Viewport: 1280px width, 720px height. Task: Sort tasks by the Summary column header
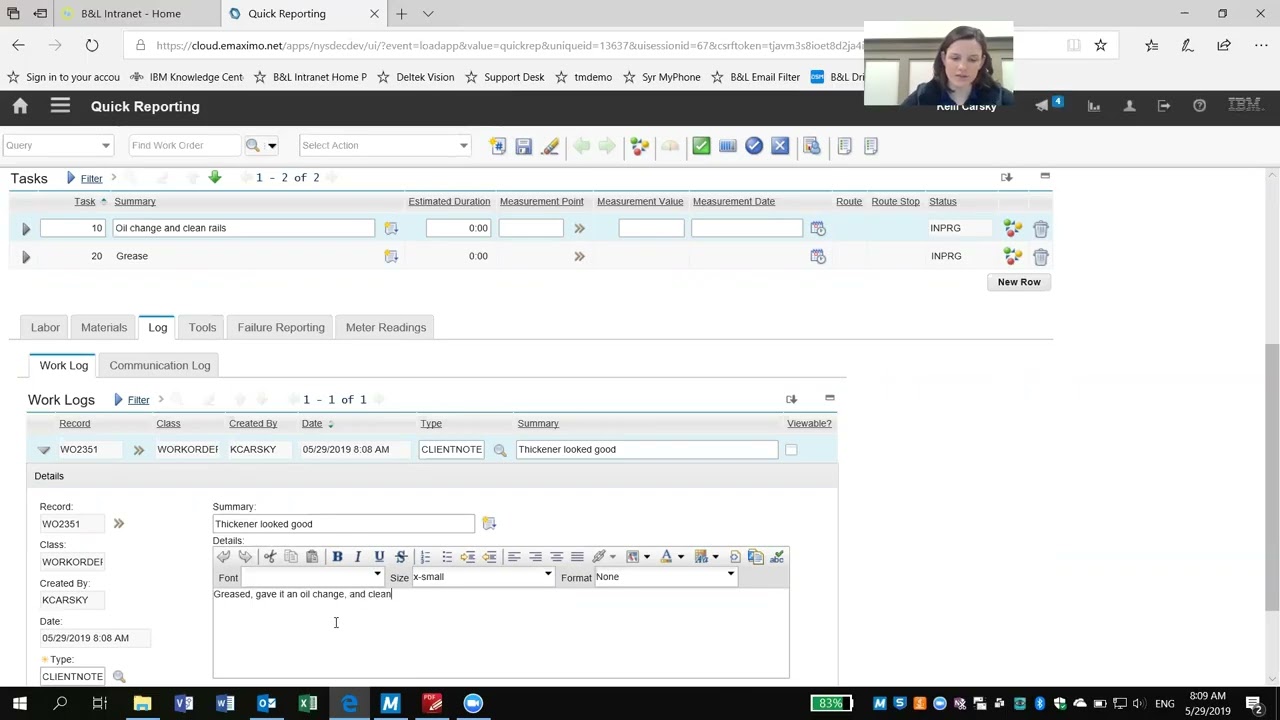135,201
